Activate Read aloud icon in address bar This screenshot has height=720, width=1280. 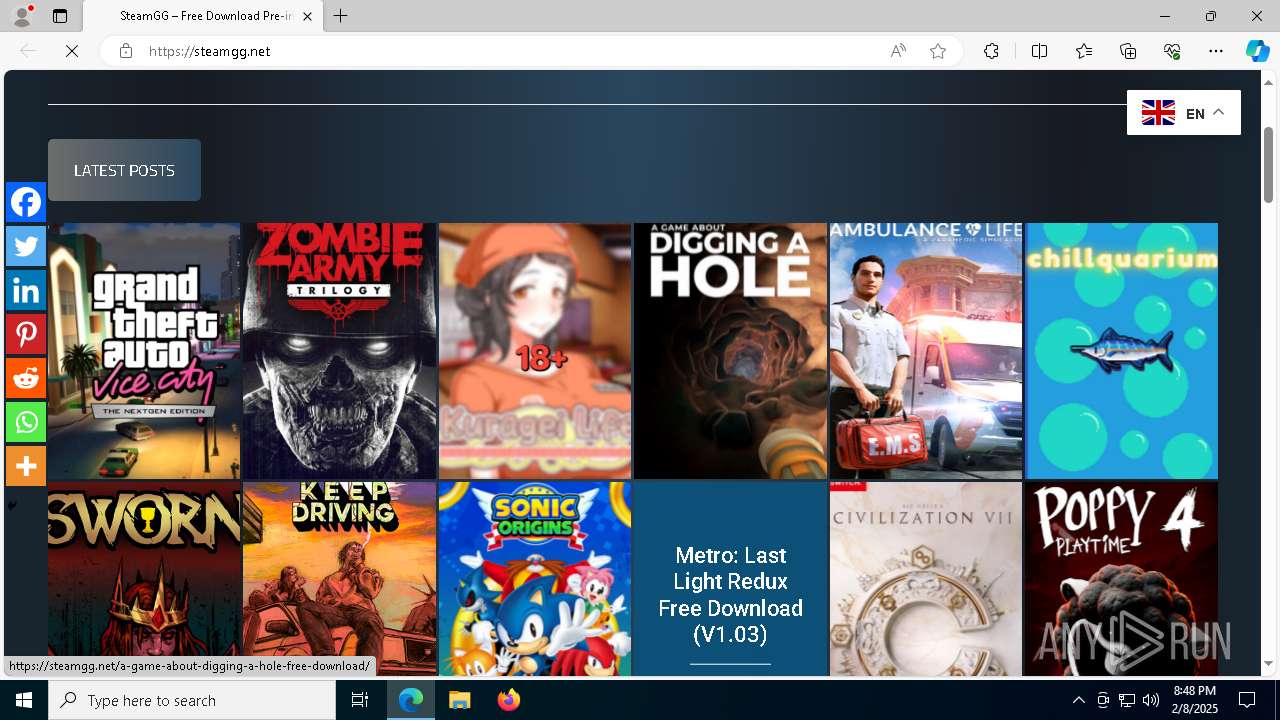898,51
